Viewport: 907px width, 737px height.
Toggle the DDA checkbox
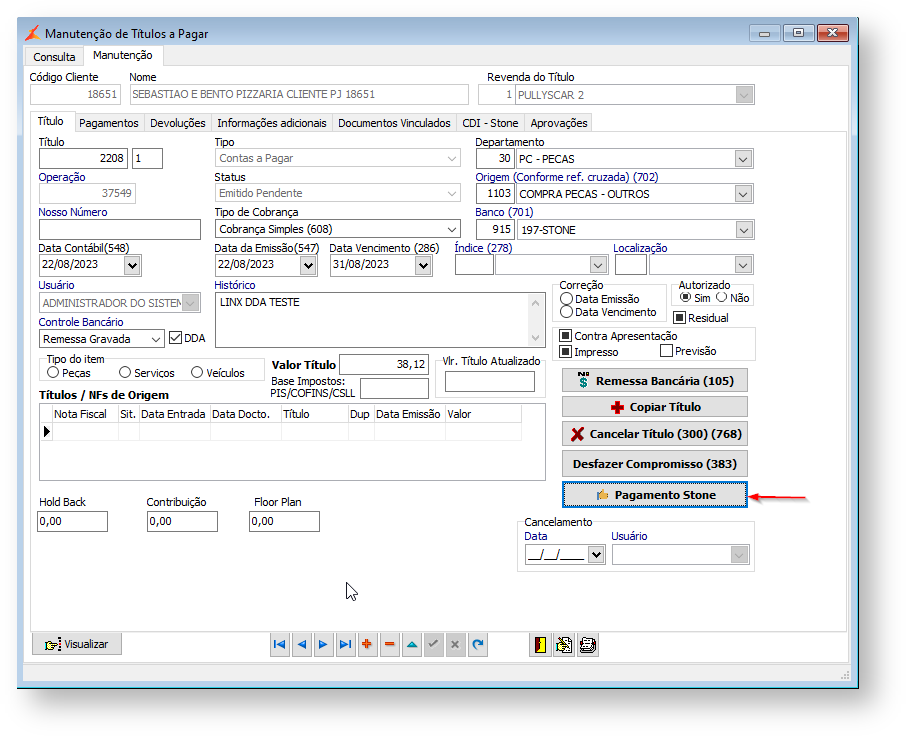(176, 338)
